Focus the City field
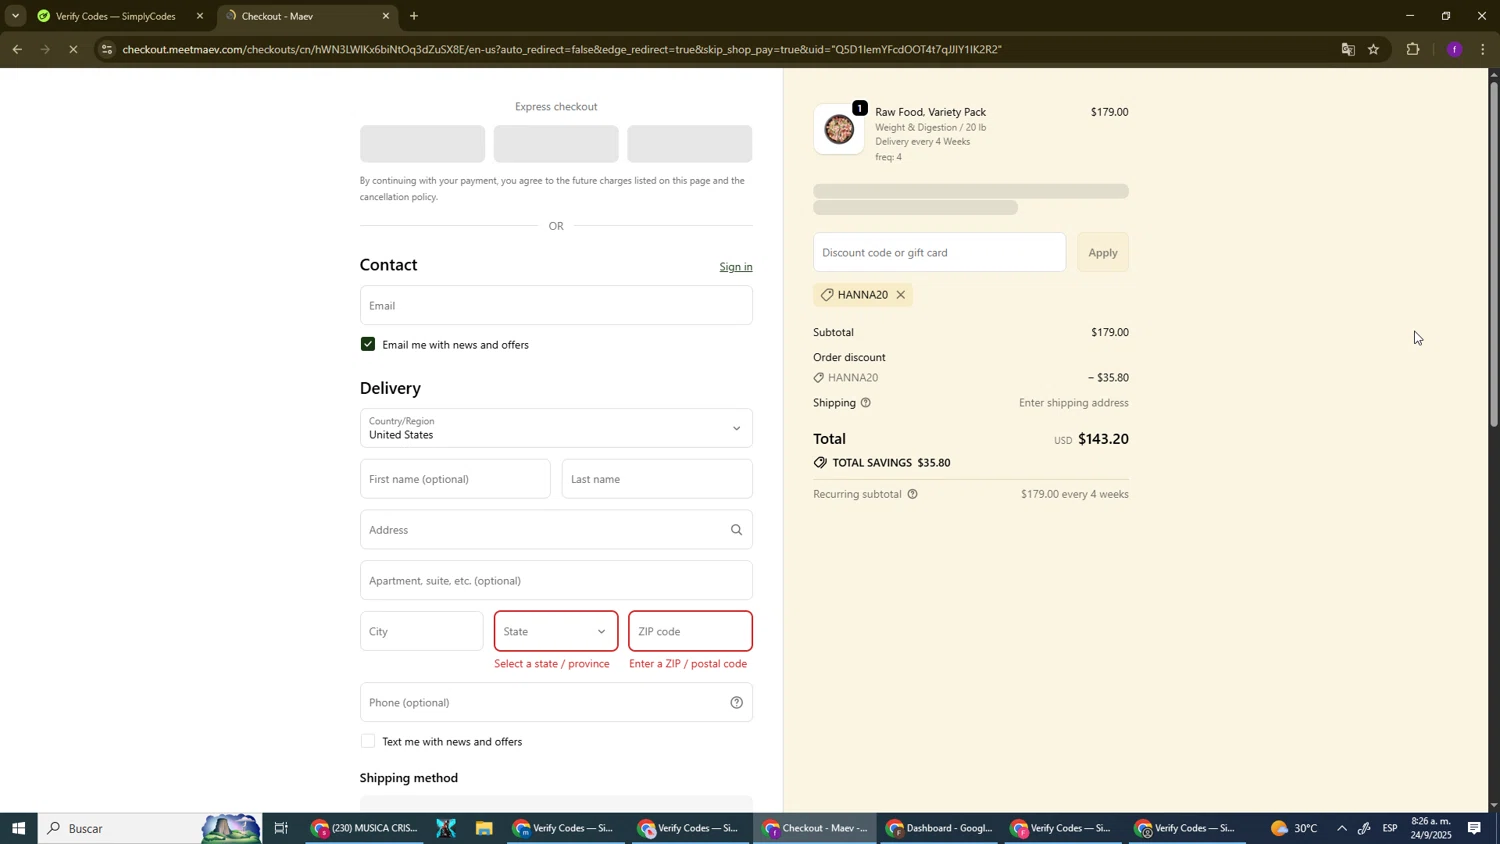The height and width of the screenshot is (844, 1500). coord(421,631)
